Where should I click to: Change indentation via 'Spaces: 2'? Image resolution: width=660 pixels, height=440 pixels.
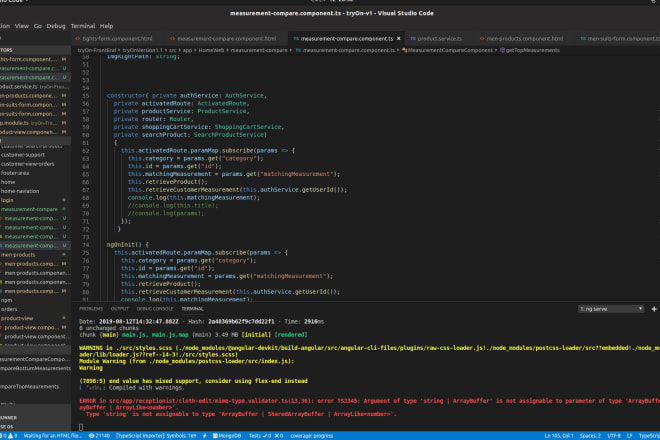click(x=590, y=436)
